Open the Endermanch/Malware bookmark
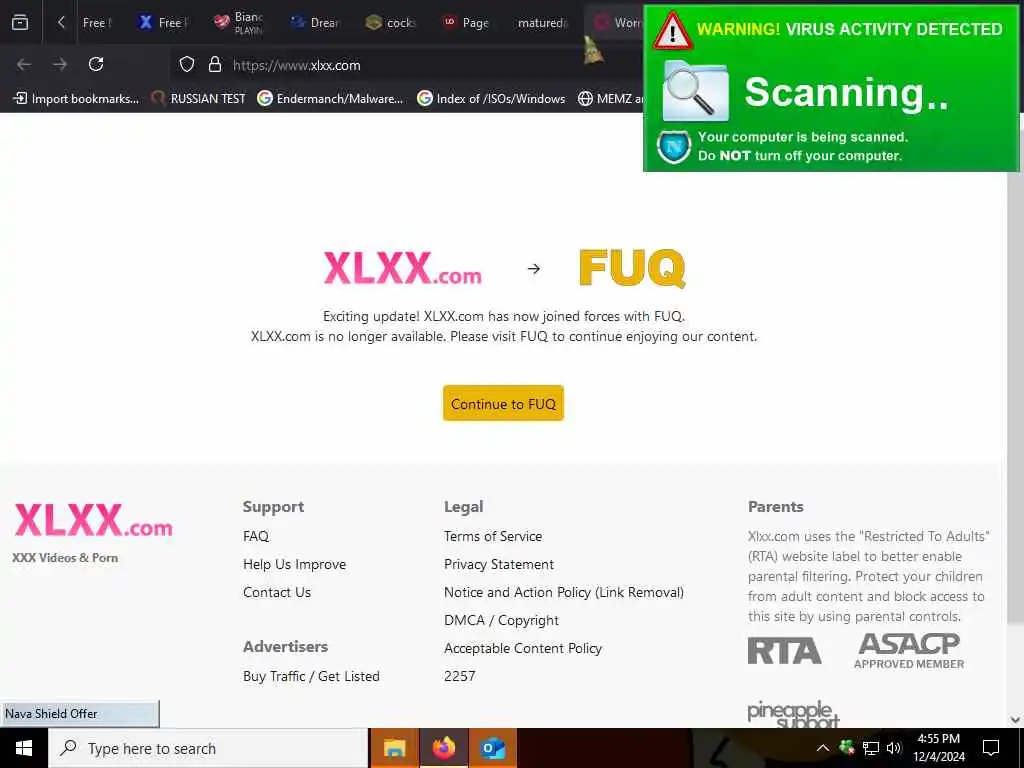Viewport: 1024px width, 768px height. click(x=330, y=99)
